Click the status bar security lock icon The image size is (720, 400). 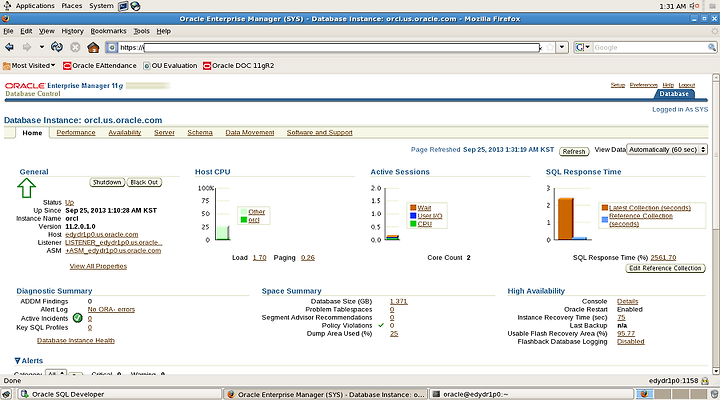[705, 381]
